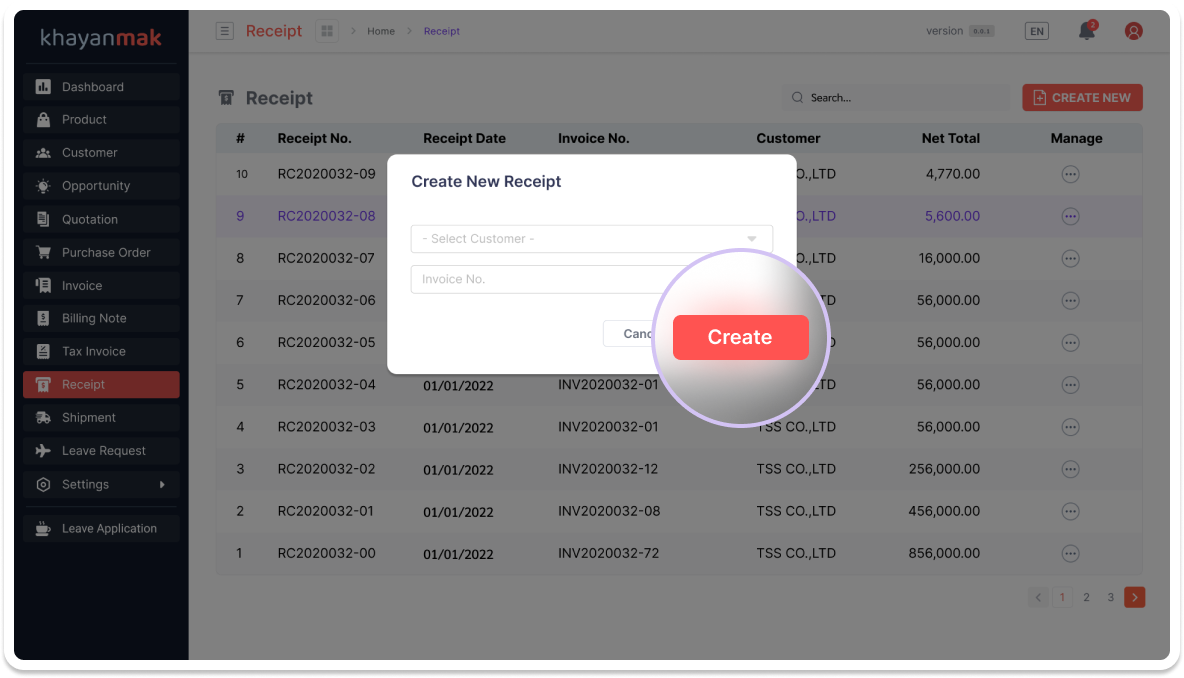
Task: Click the Create button in dialog
Action: (740, 338)
